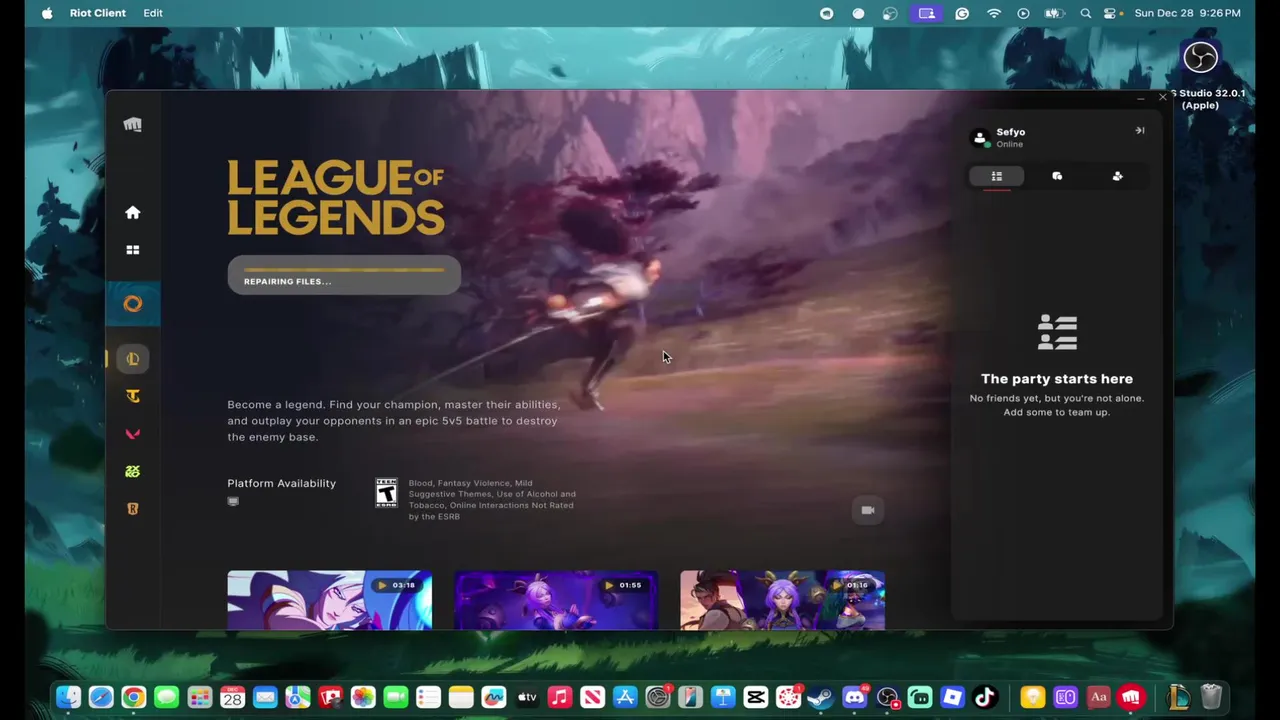Select Legends of Runeterra in the sidebar

click(x=132, y=509)
